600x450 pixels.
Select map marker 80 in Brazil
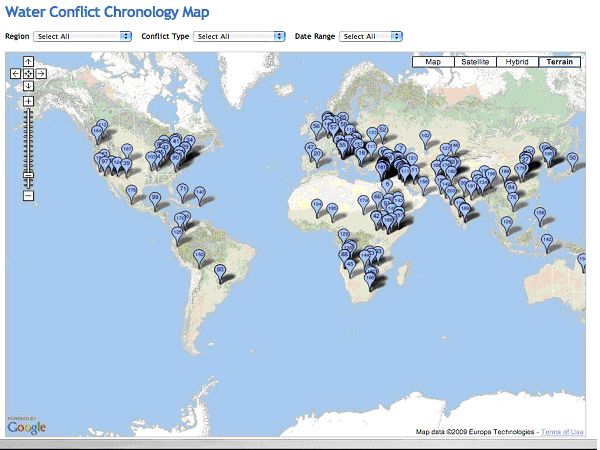[220, 272]
